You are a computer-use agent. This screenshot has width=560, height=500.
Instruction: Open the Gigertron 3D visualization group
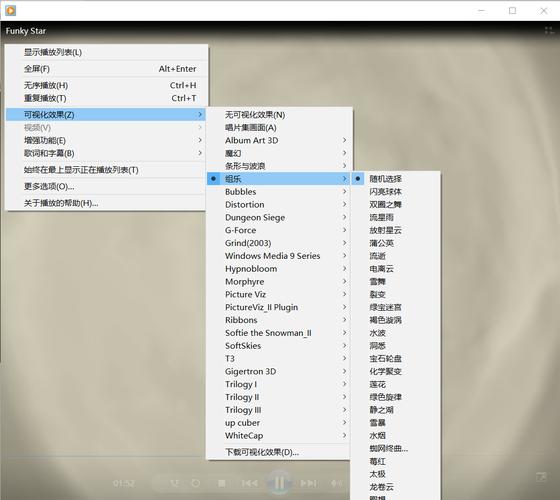[279, 371]
